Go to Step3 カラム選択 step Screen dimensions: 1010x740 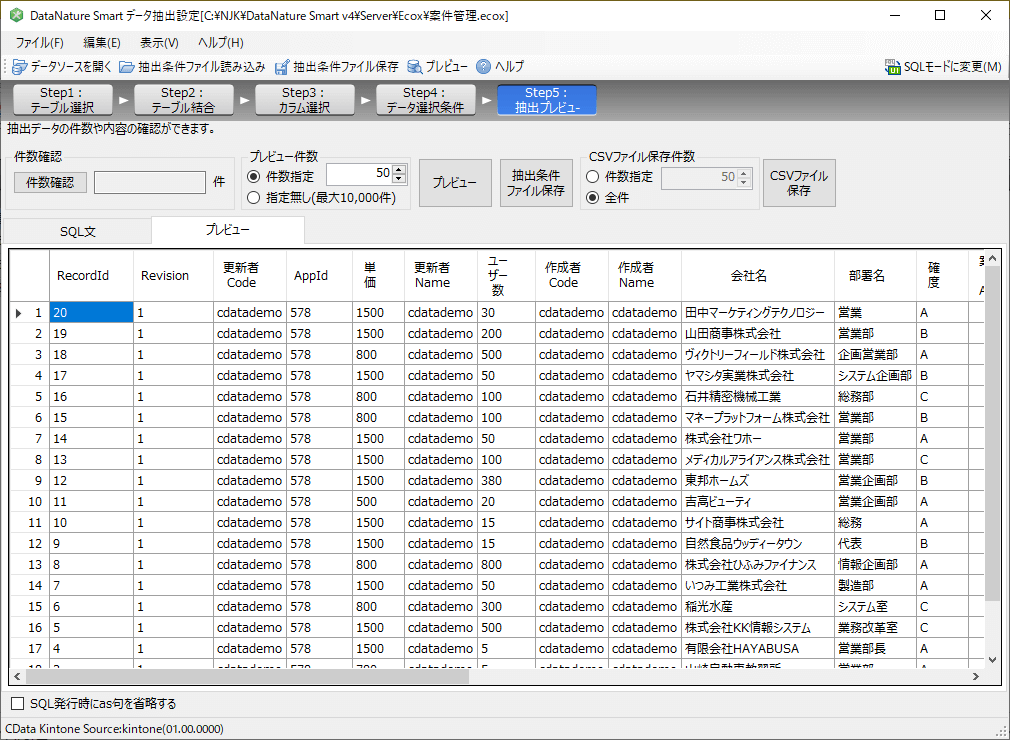pyautogui.click(x=305, y=100)
